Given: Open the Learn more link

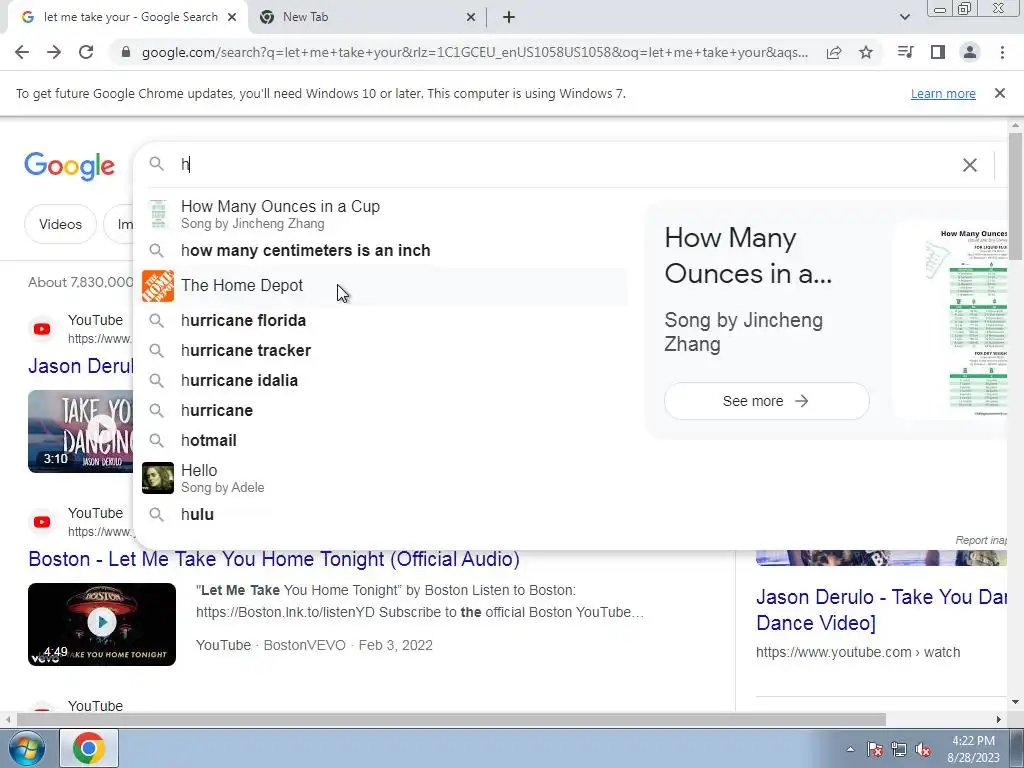Looking at the screenshot, I should tap(943, 93).
